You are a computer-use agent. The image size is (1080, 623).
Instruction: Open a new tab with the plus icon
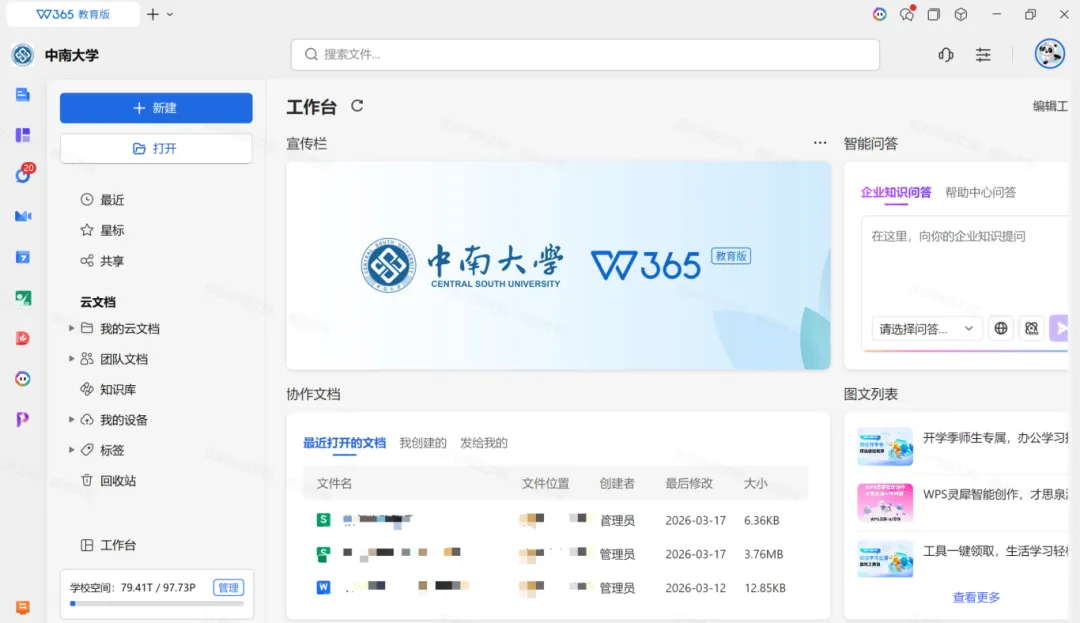[x=153, y=14]
